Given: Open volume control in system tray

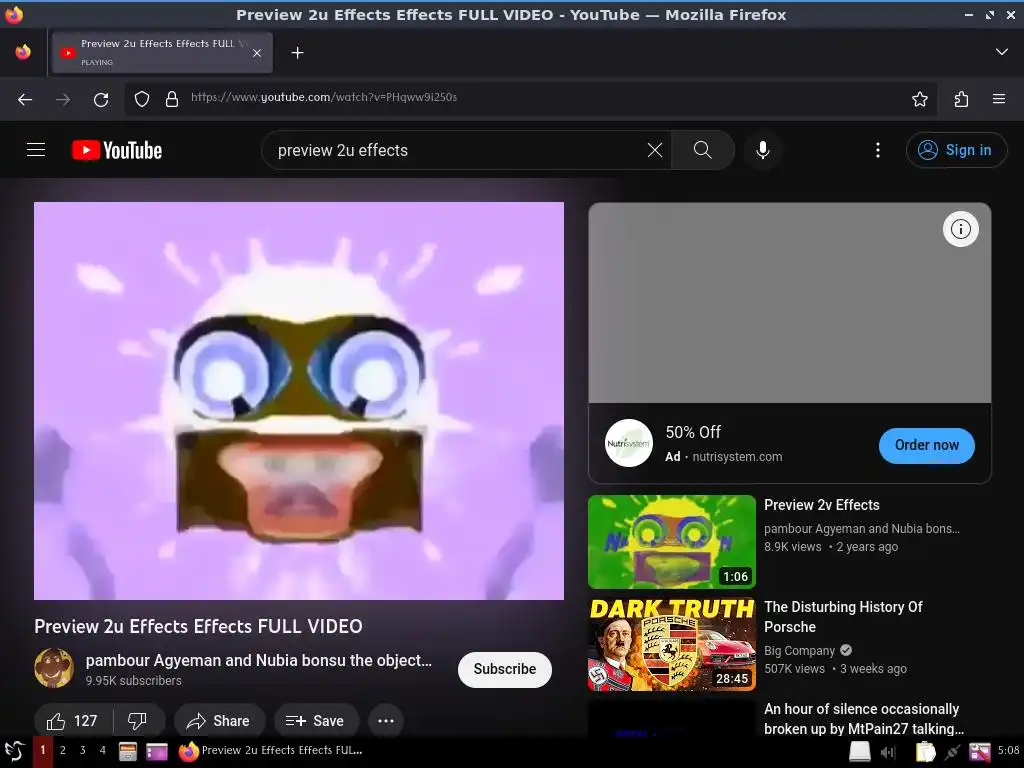Looking at the screenshot, I should click(889, 752).
